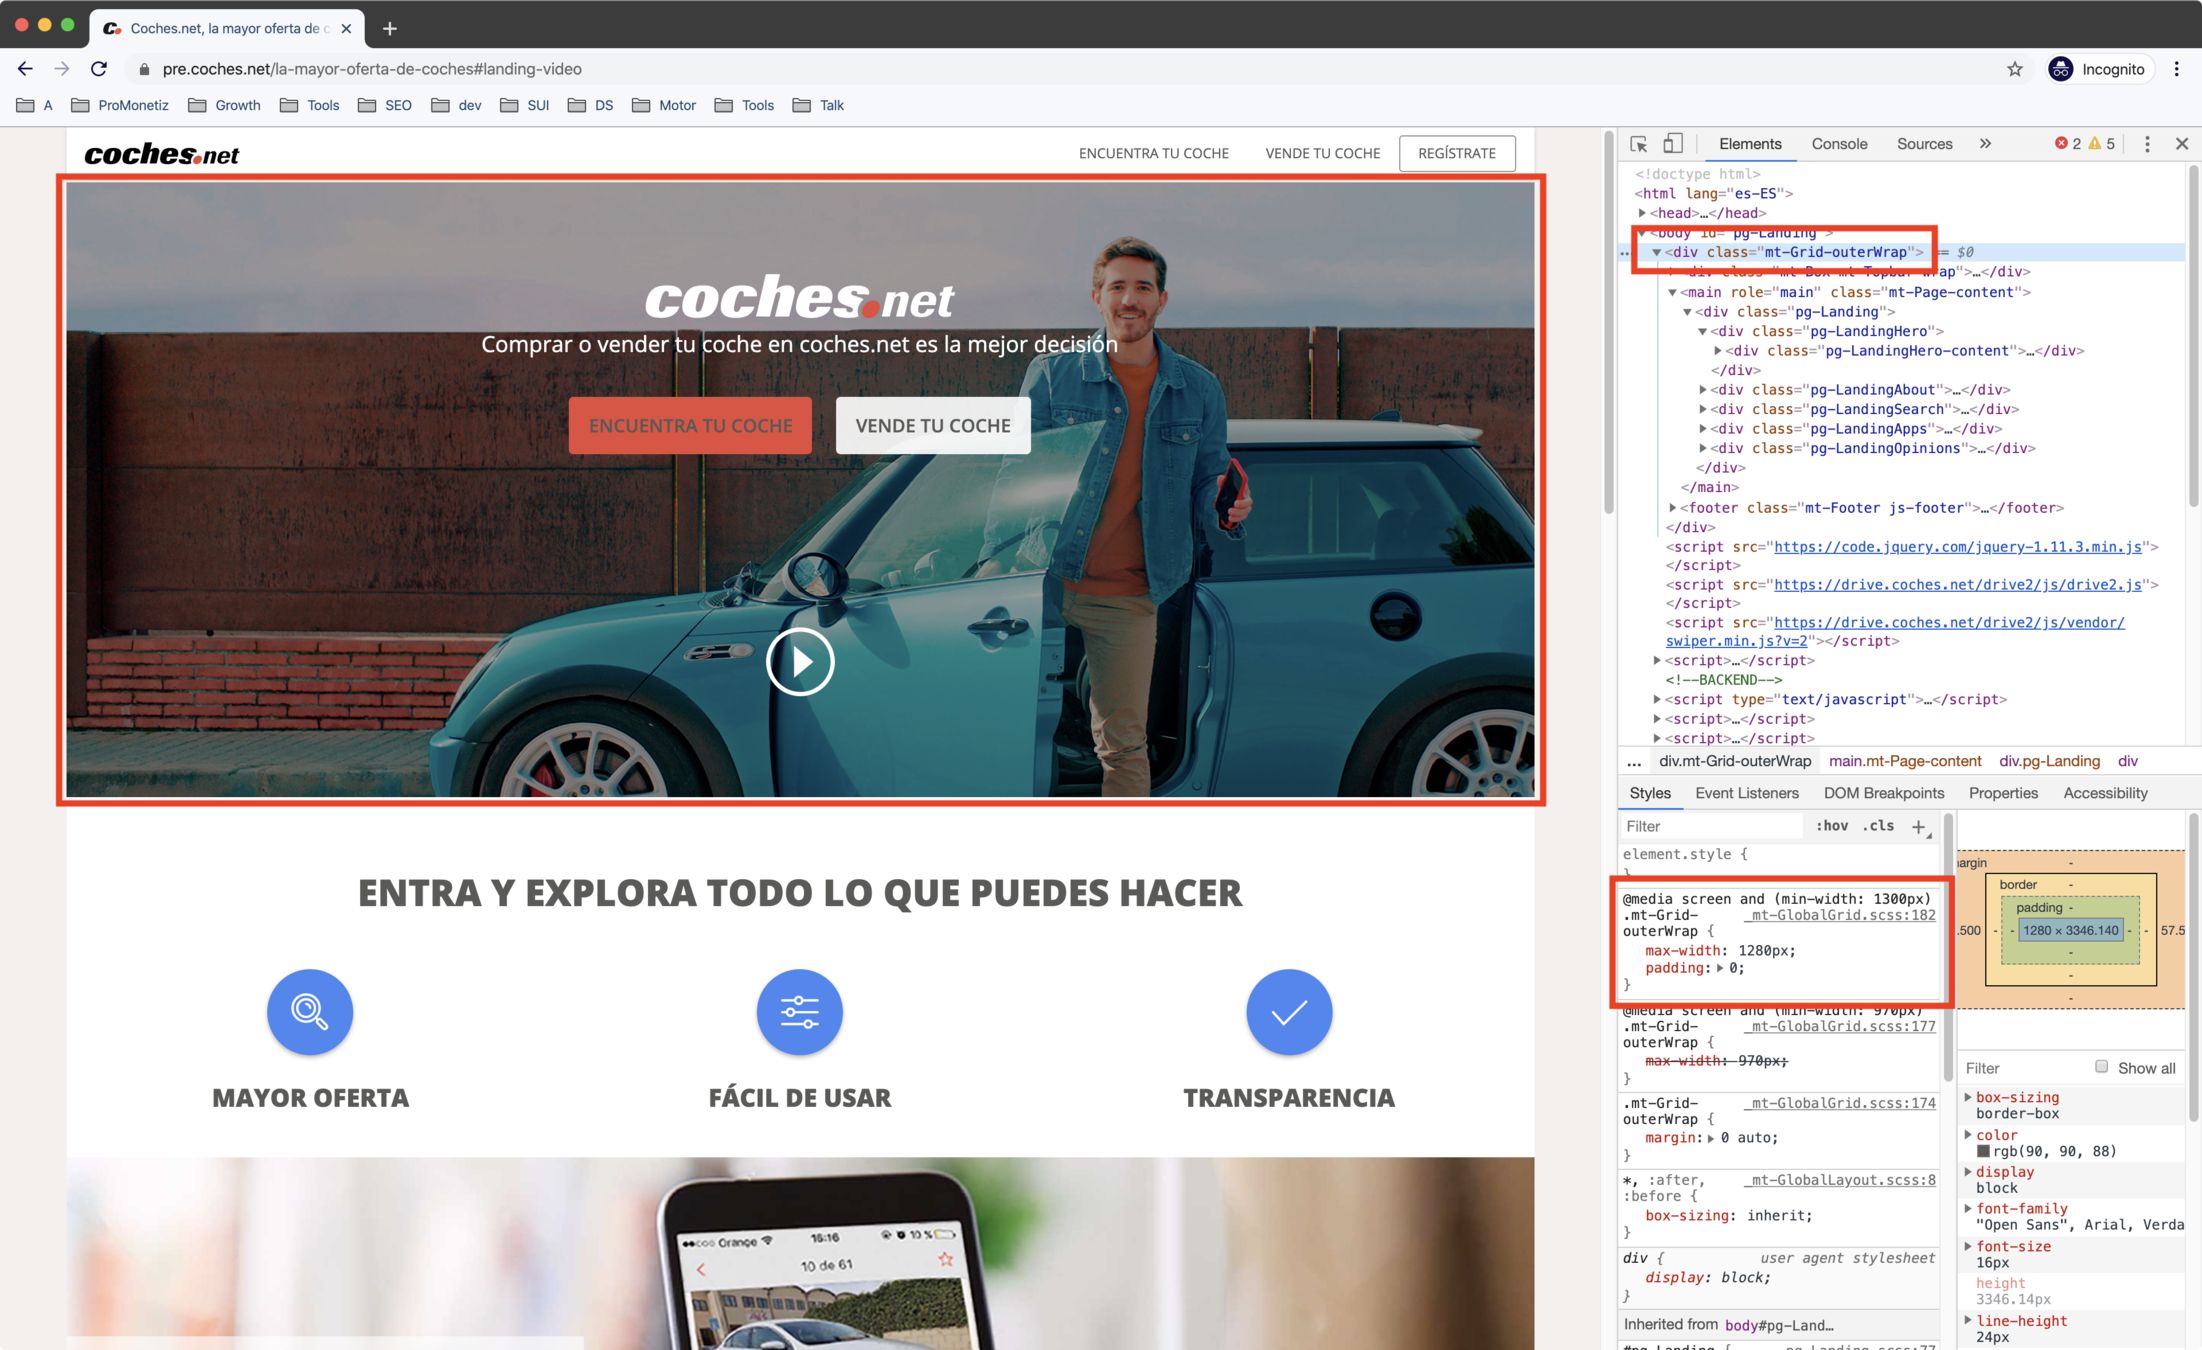Click the new style rule plus icon
The height and width of the screenshot is (1350, 2202).
click(1918, 826)
